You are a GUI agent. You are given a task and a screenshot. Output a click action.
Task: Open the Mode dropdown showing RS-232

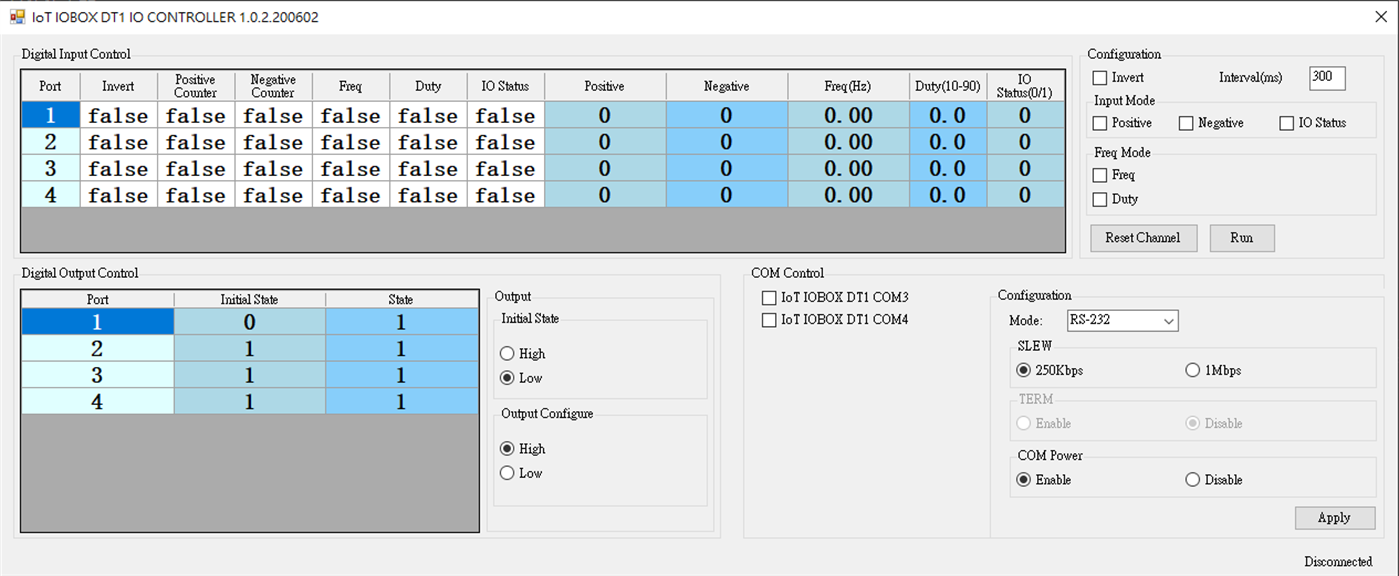click(x=1122, y=321)
